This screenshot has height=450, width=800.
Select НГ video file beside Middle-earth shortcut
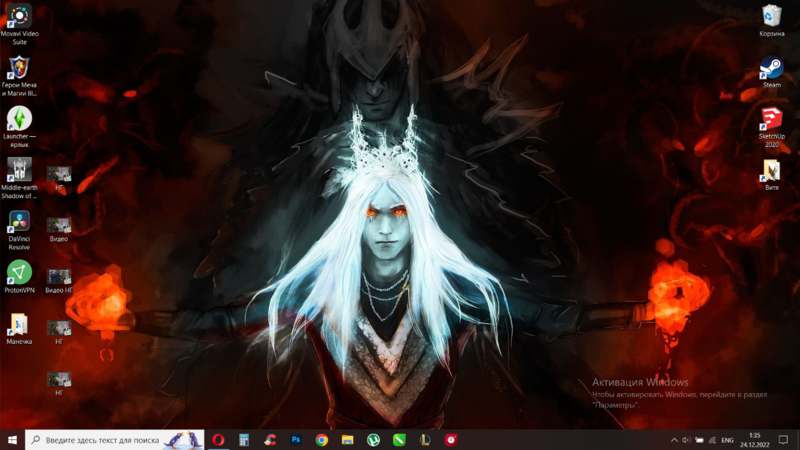pos(59,178)
